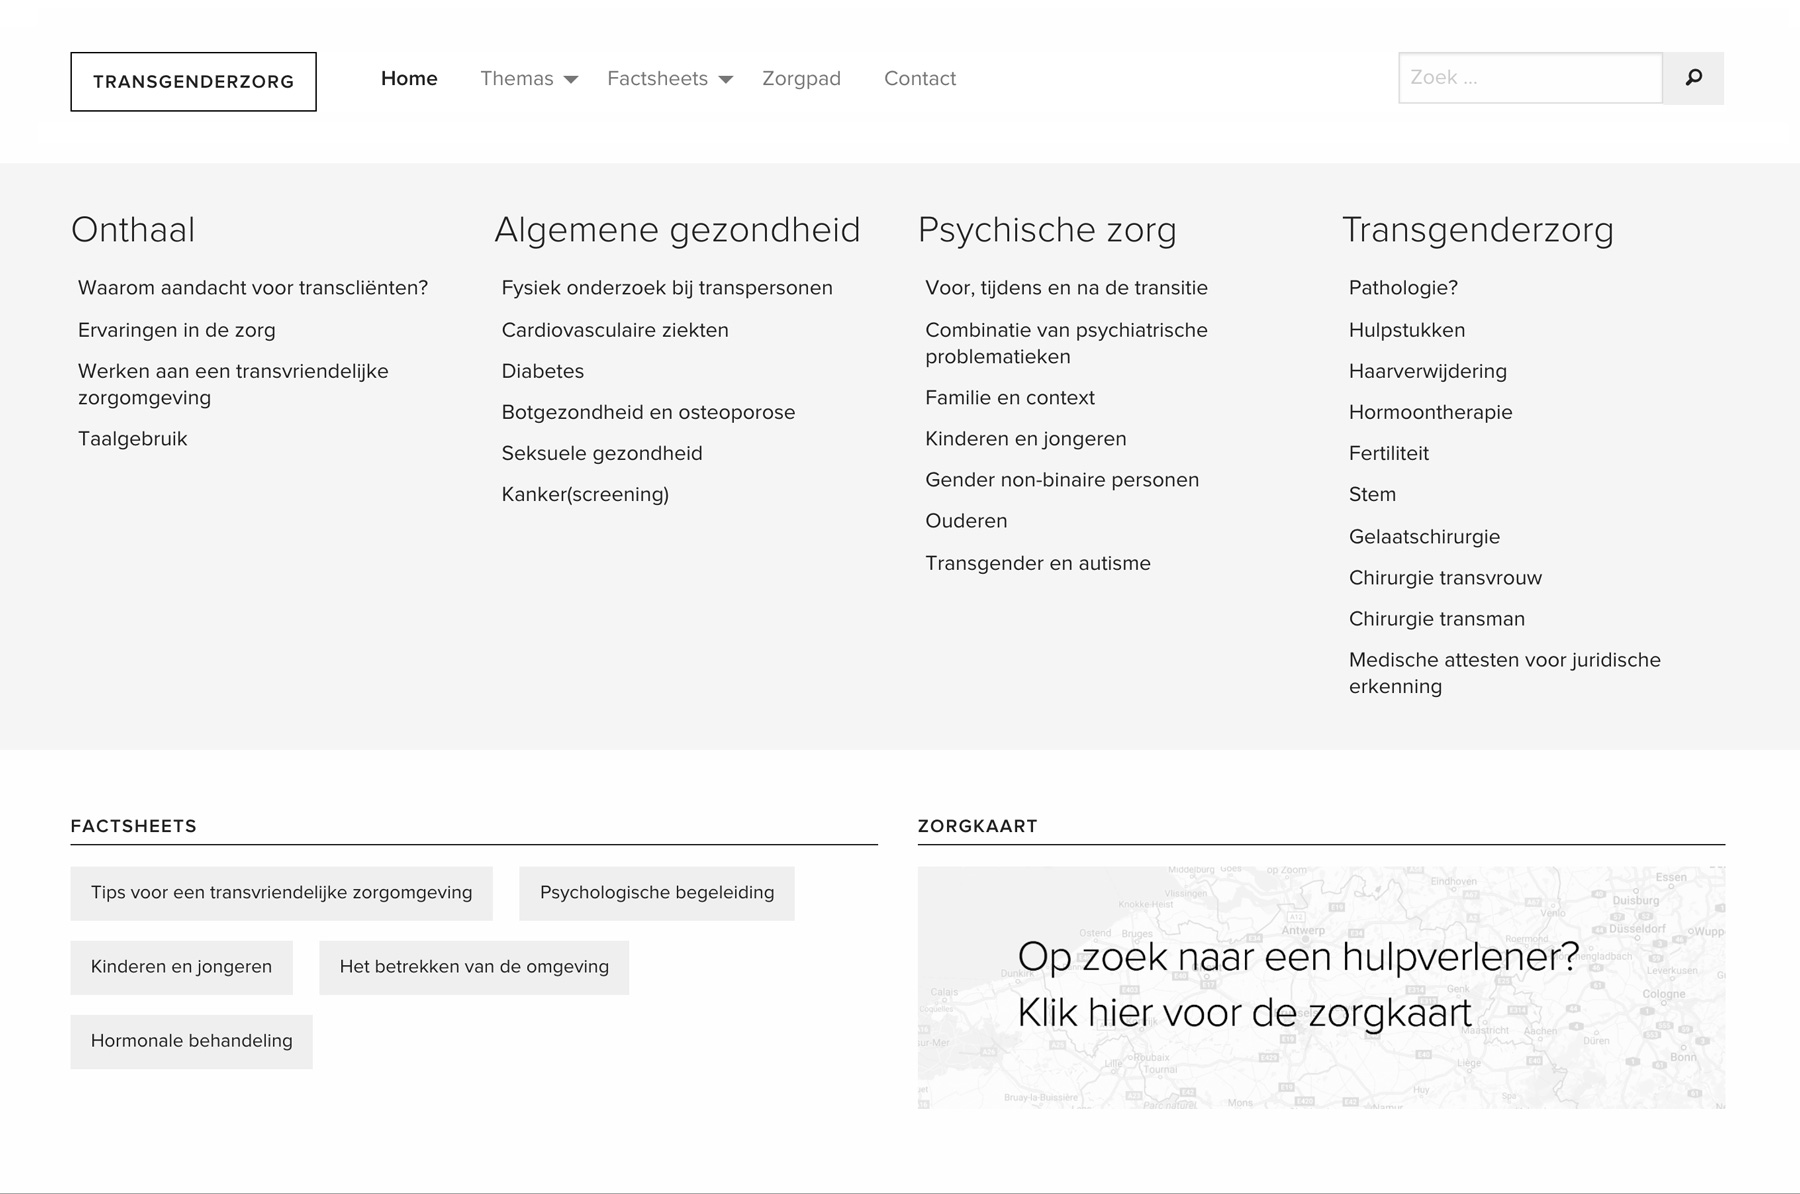
Task: Click the Transgenderzorg site logo
Action: 193,82
